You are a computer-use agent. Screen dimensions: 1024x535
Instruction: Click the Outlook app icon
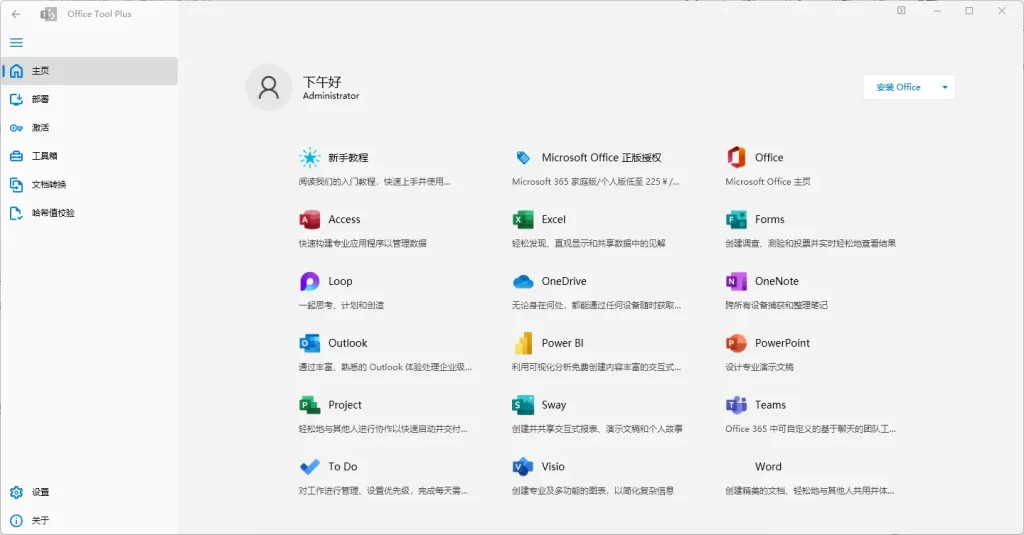click(x=310, y=343)
